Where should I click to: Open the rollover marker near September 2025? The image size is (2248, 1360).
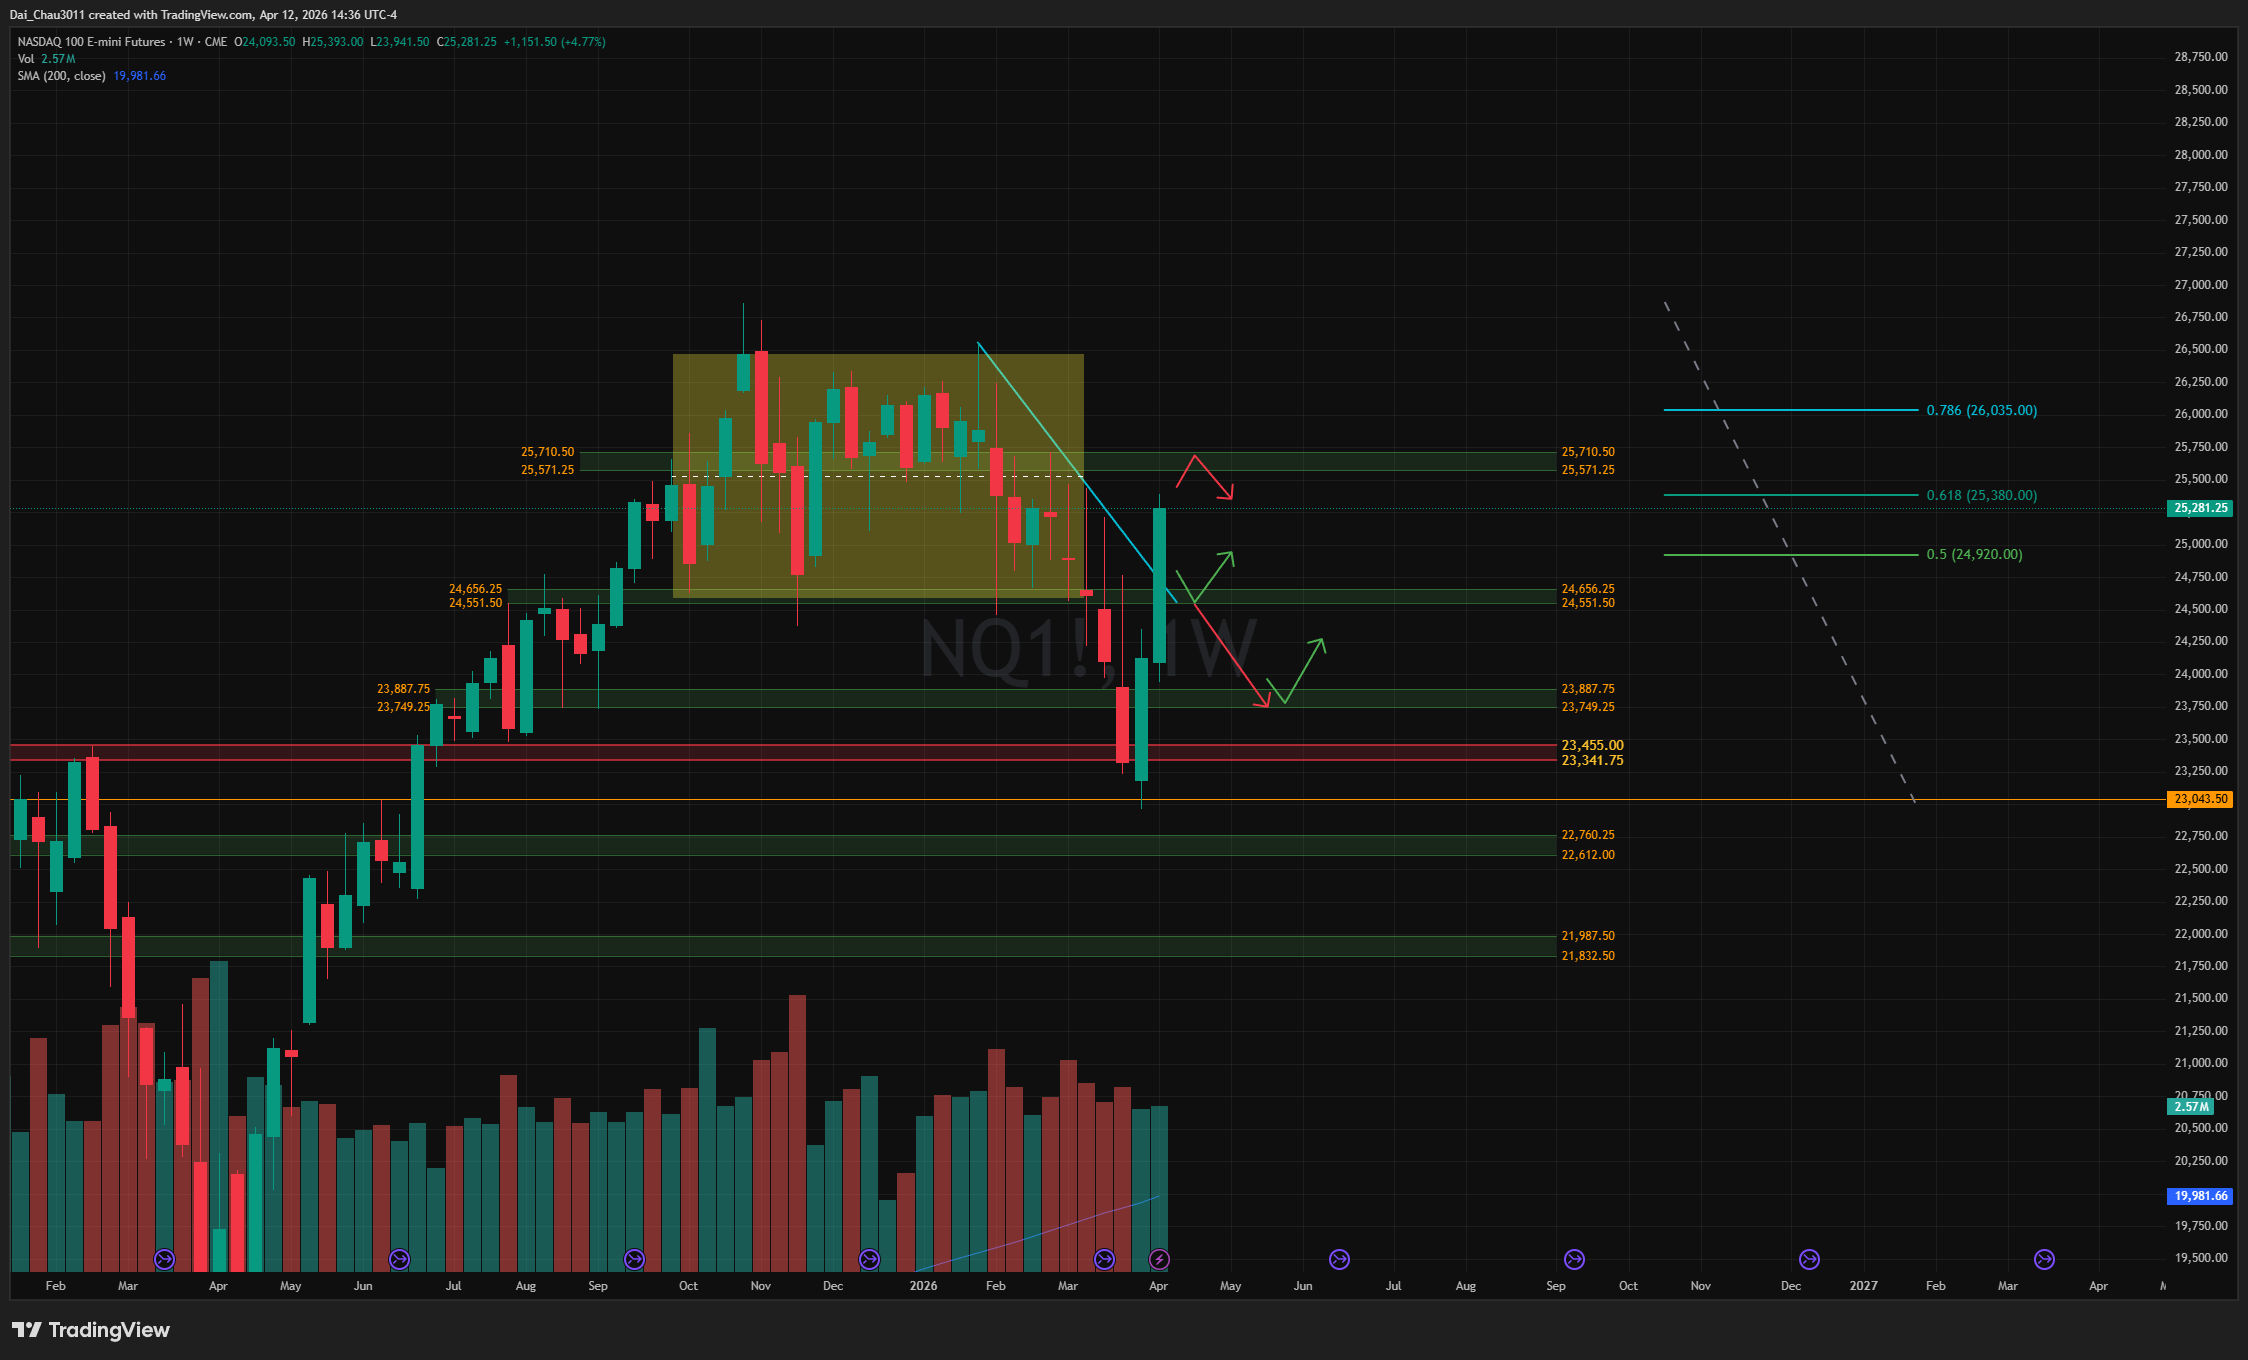634,1259
